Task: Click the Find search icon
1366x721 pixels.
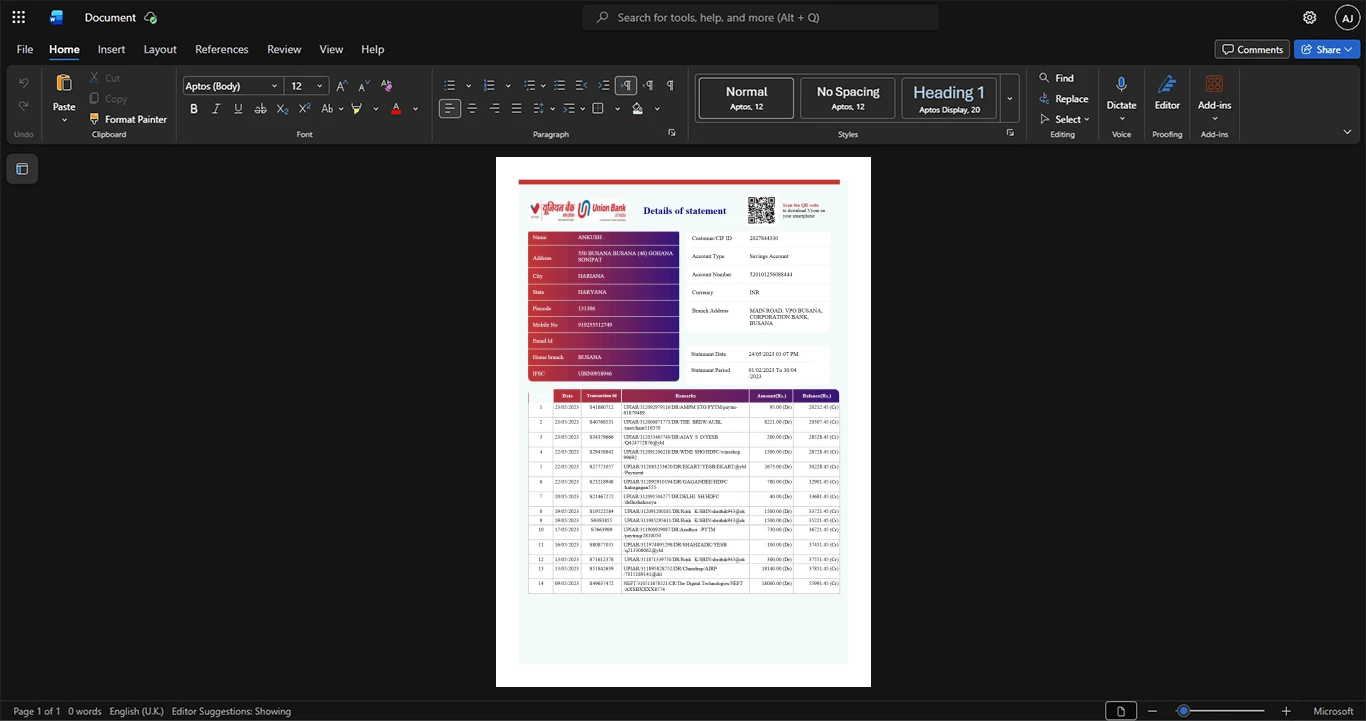Action: [1044, 78]
